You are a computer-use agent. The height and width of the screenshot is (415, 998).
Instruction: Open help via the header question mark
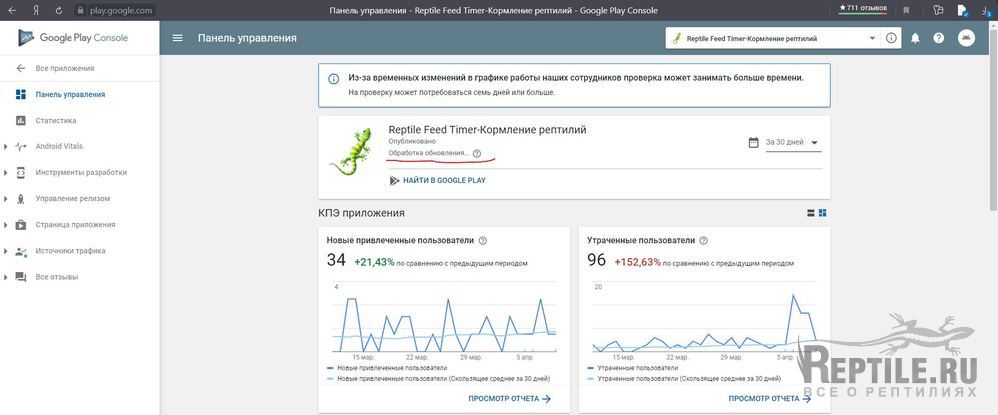click(938, 38)
